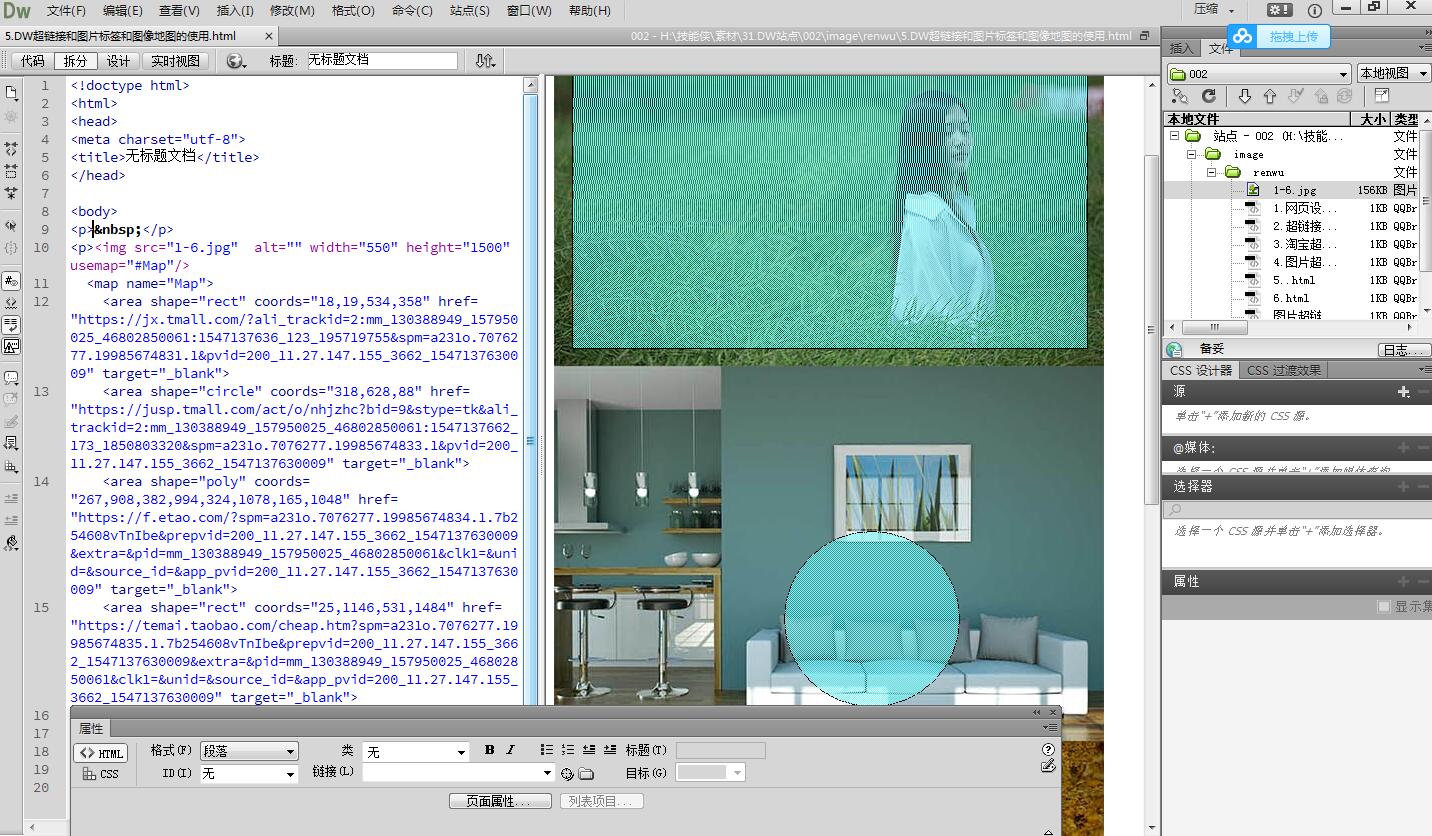Switch to the CSS 过渡效果 tab
Screen dimensions: 1432x836
coord(1284,370)
